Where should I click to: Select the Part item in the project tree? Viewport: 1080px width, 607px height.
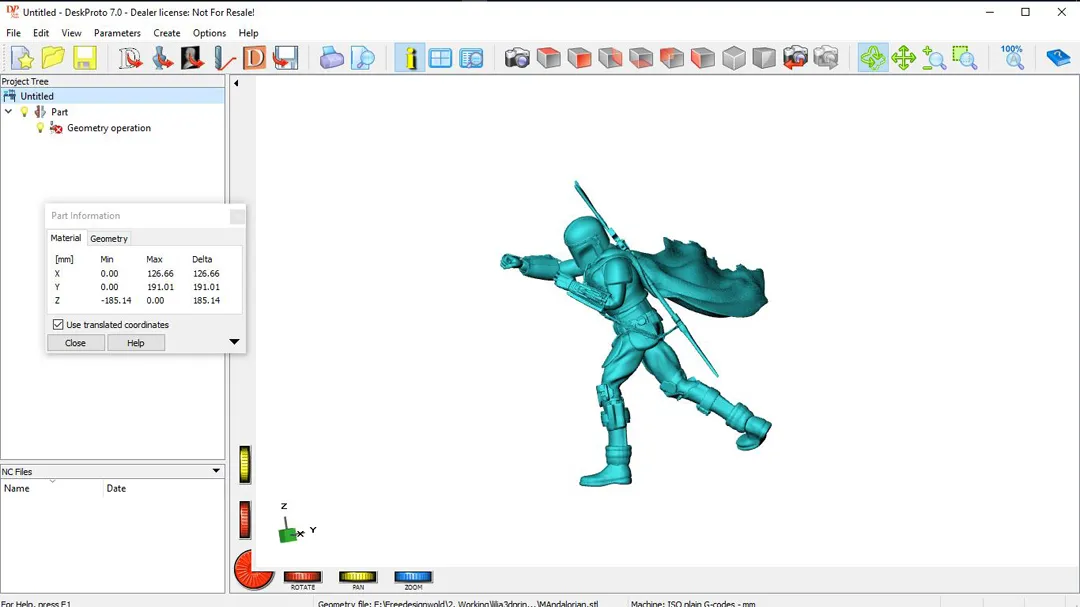coord(59,112)
